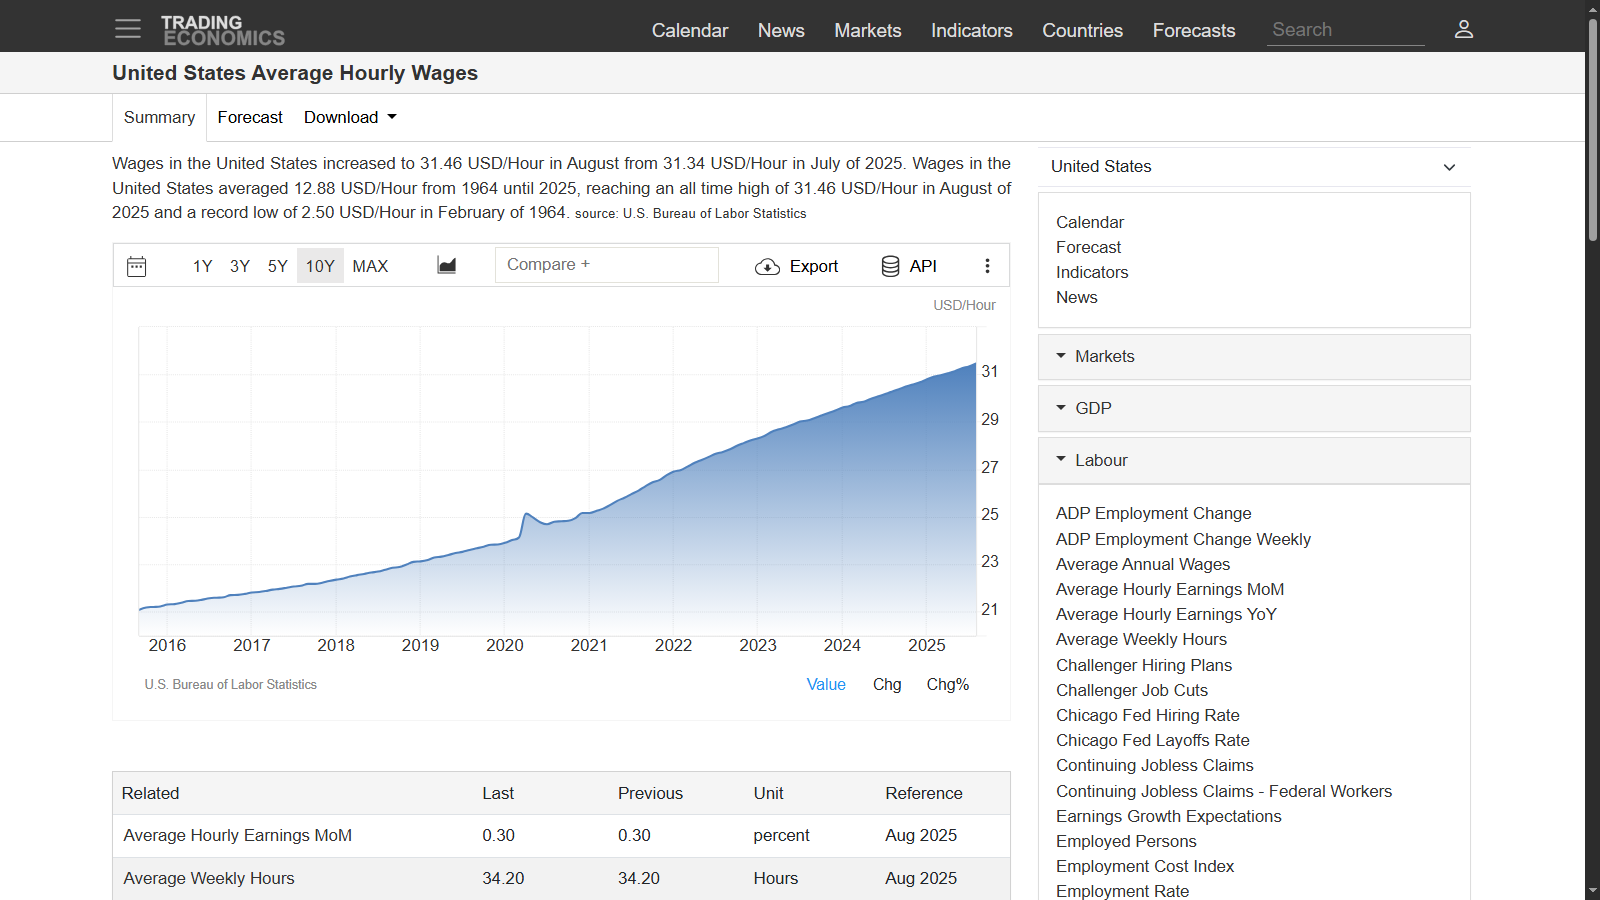1600x900 pixels.
Task: Open ADP Employment Change link
Action: (x=1154, y=513)
